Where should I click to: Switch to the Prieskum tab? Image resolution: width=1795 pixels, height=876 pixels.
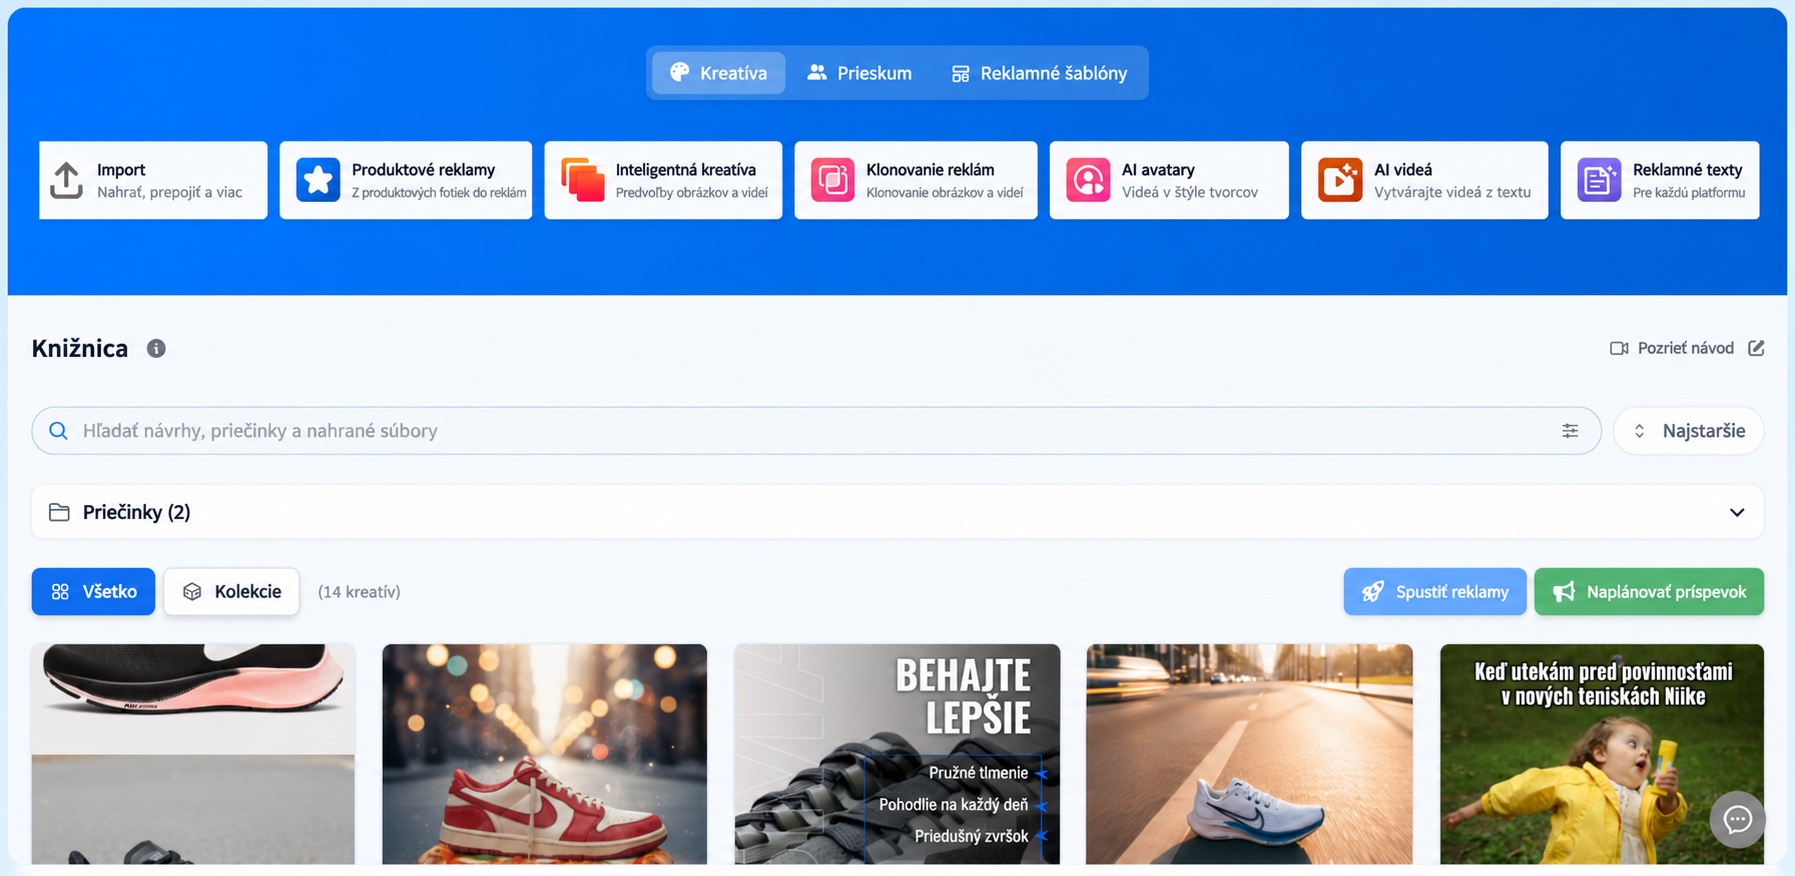(859, 73)
